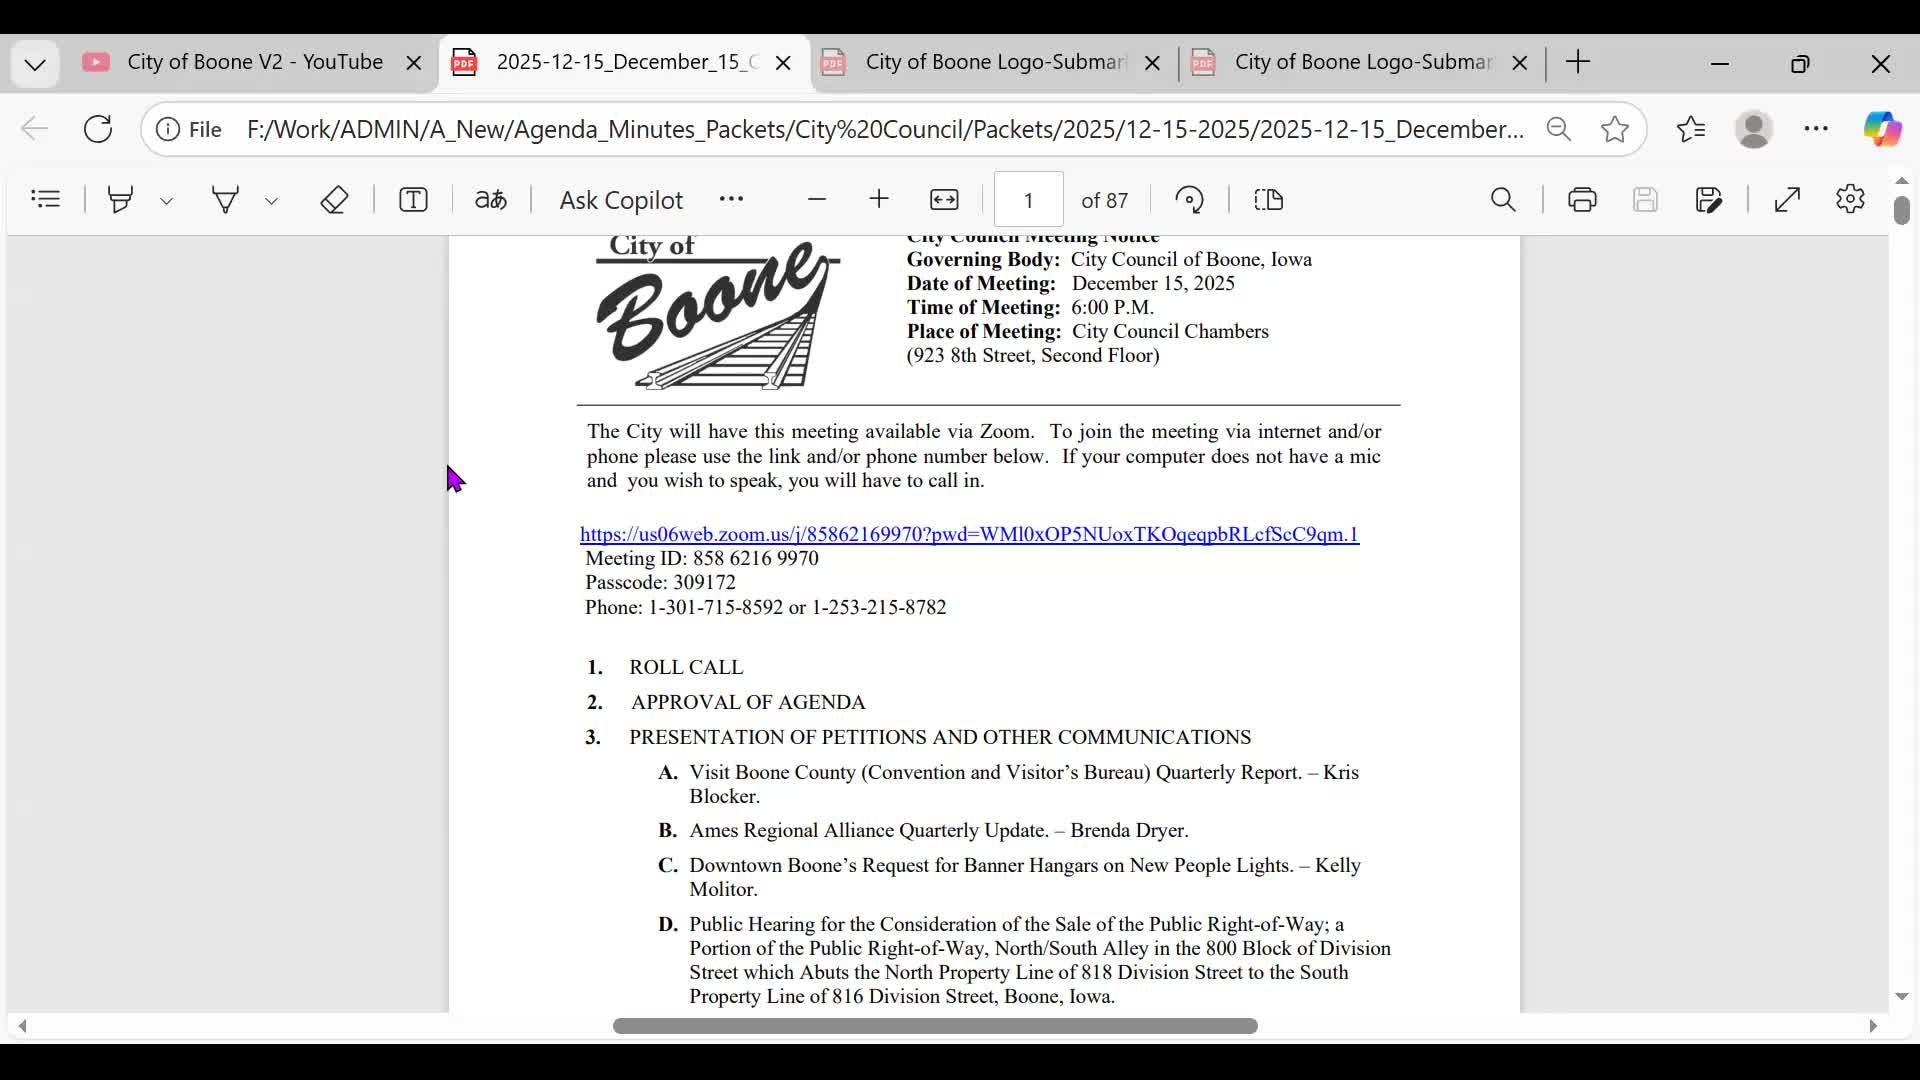Expand the Highlight color dropdown
Image resolution: width=1920 pixels, height=1080 pixels.
(x=167, y=201)
